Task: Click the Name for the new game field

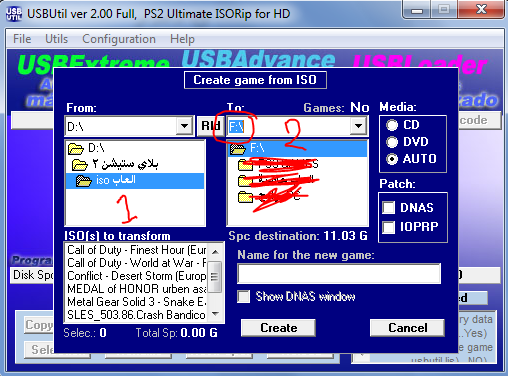Action: tap(339, 274)
